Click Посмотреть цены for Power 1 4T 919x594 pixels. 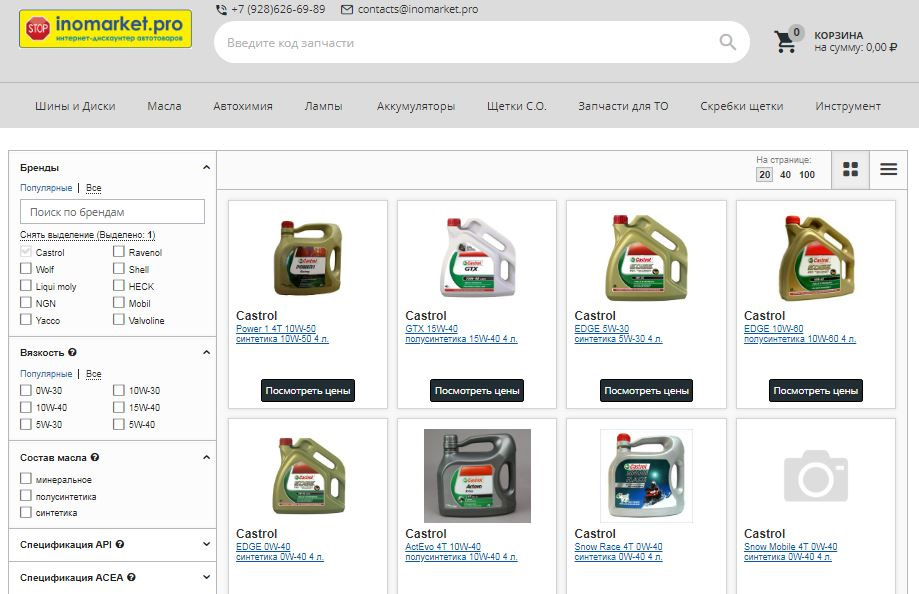tap(308, 391)
